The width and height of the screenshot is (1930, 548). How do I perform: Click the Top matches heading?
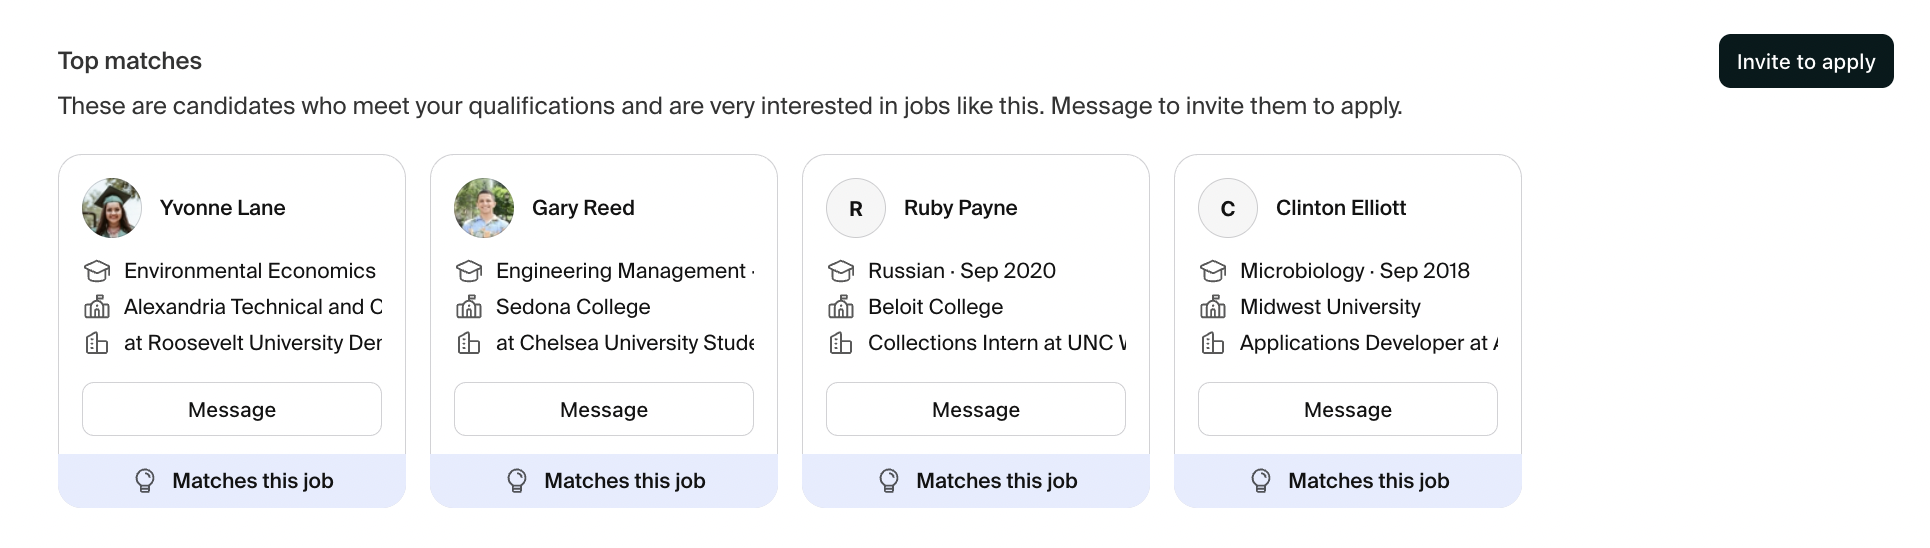(130, 61)
